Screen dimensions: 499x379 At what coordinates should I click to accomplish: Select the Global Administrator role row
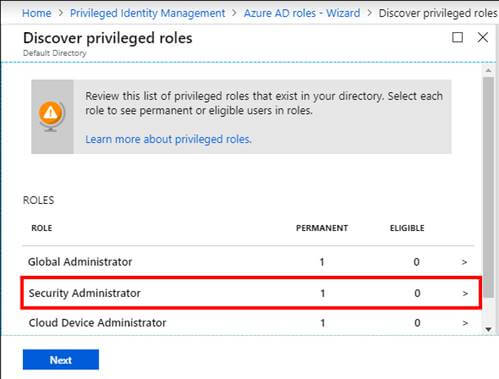(x=248, y=262)
